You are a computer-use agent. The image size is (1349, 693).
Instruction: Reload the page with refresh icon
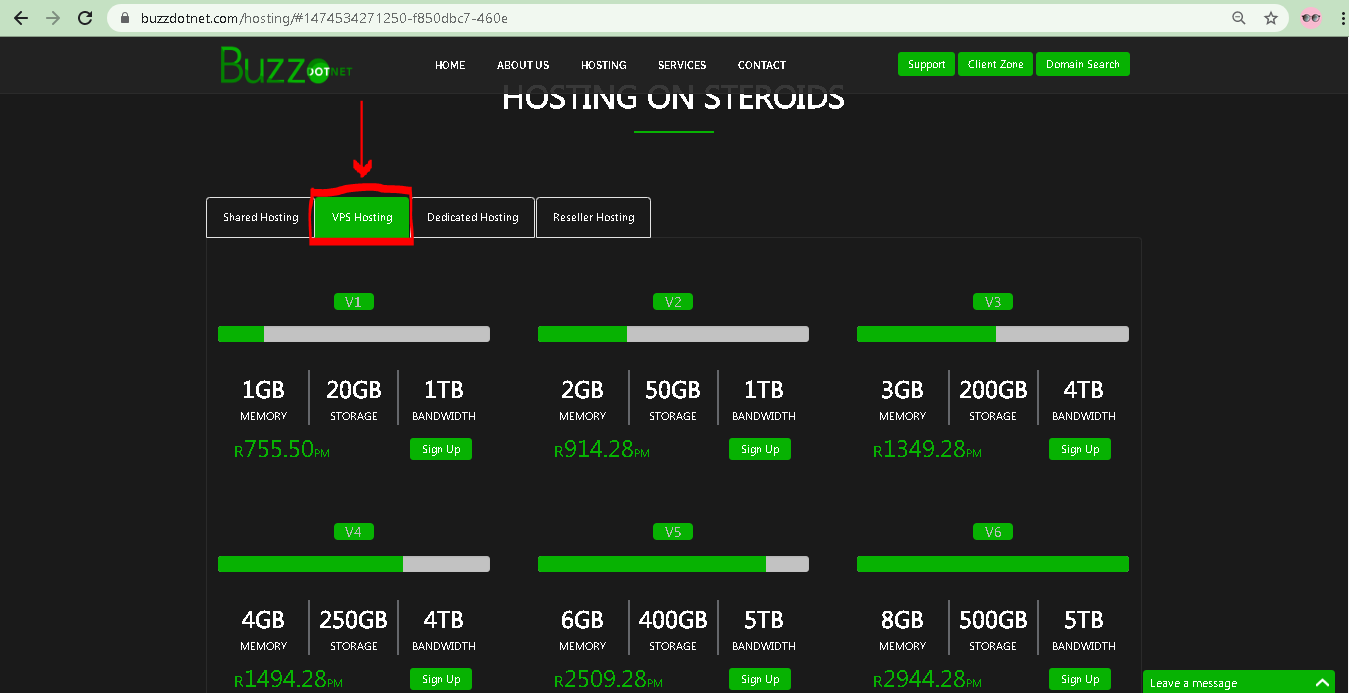click(86, 18)
